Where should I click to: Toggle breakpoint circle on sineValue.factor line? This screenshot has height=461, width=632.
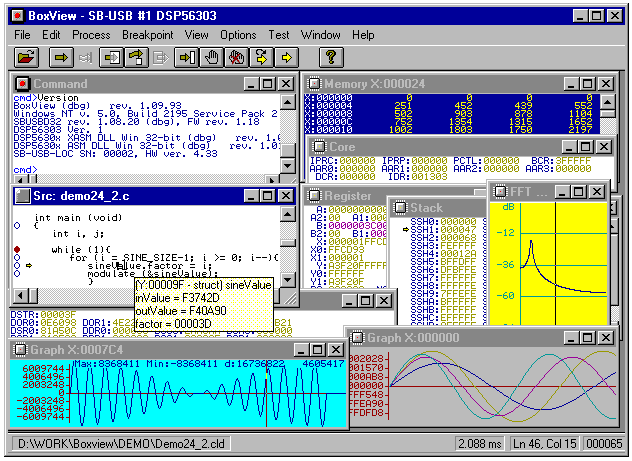(x=17, y=266)
